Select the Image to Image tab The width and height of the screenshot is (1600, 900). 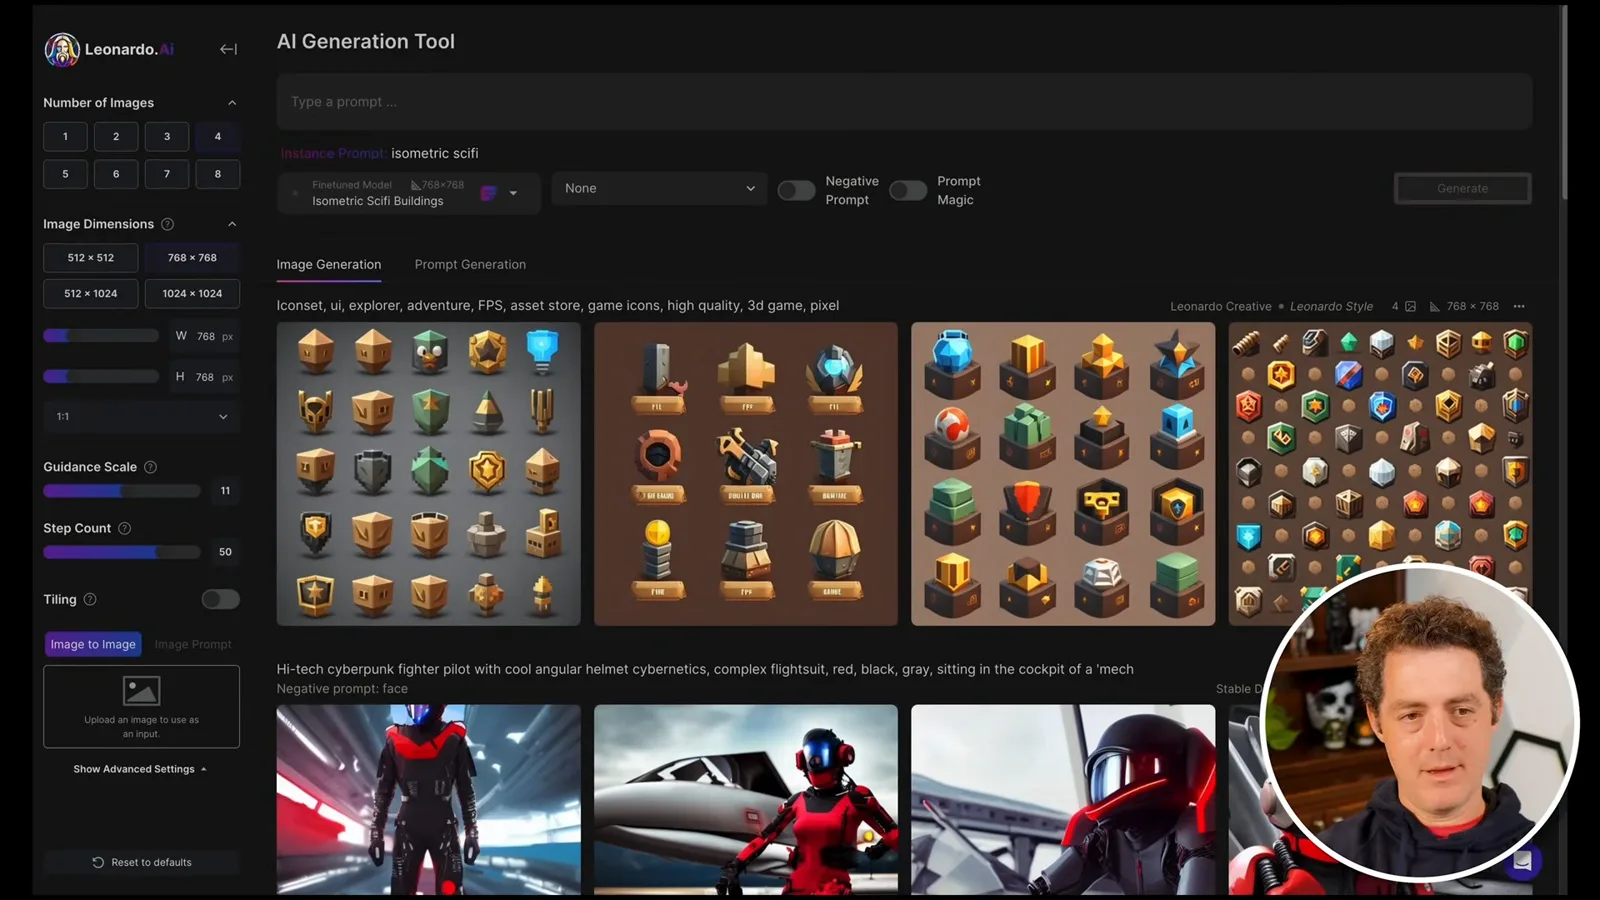click(93, 644)
